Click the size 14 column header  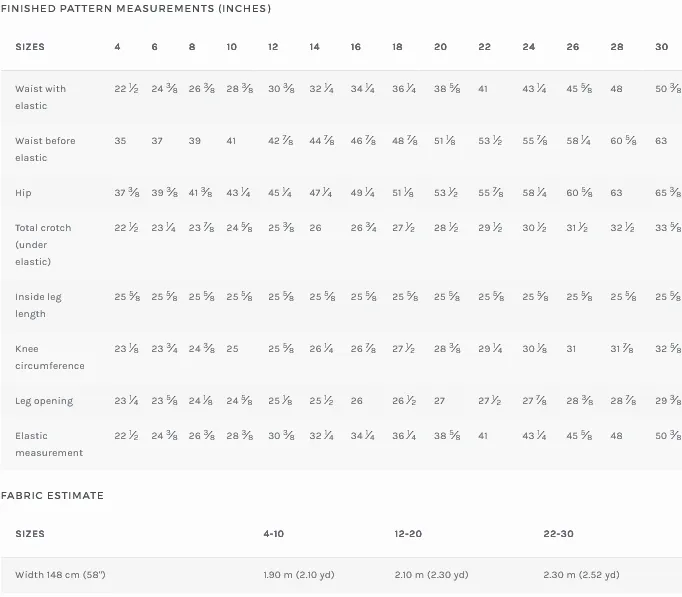(x=315, y=47)
